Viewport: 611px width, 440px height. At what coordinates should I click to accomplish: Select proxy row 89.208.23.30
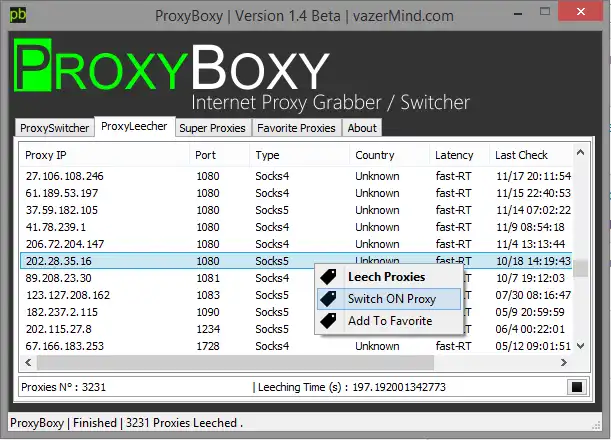(x=296, y=278)
